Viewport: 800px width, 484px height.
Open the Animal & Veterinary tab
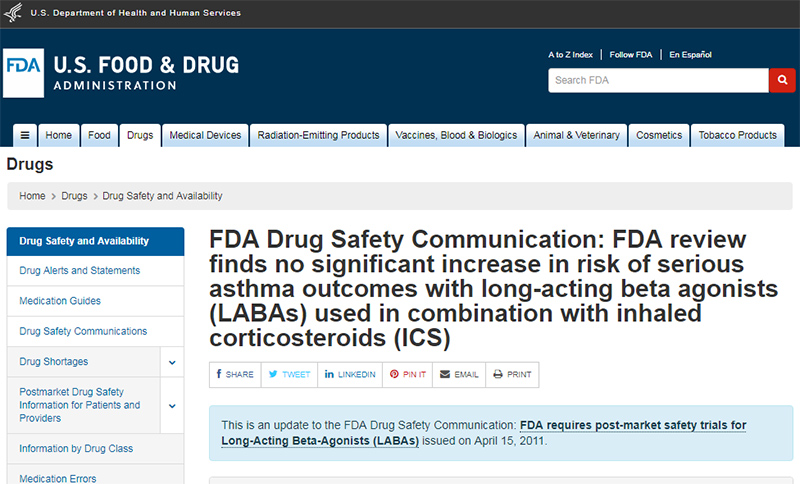point(577,135)
